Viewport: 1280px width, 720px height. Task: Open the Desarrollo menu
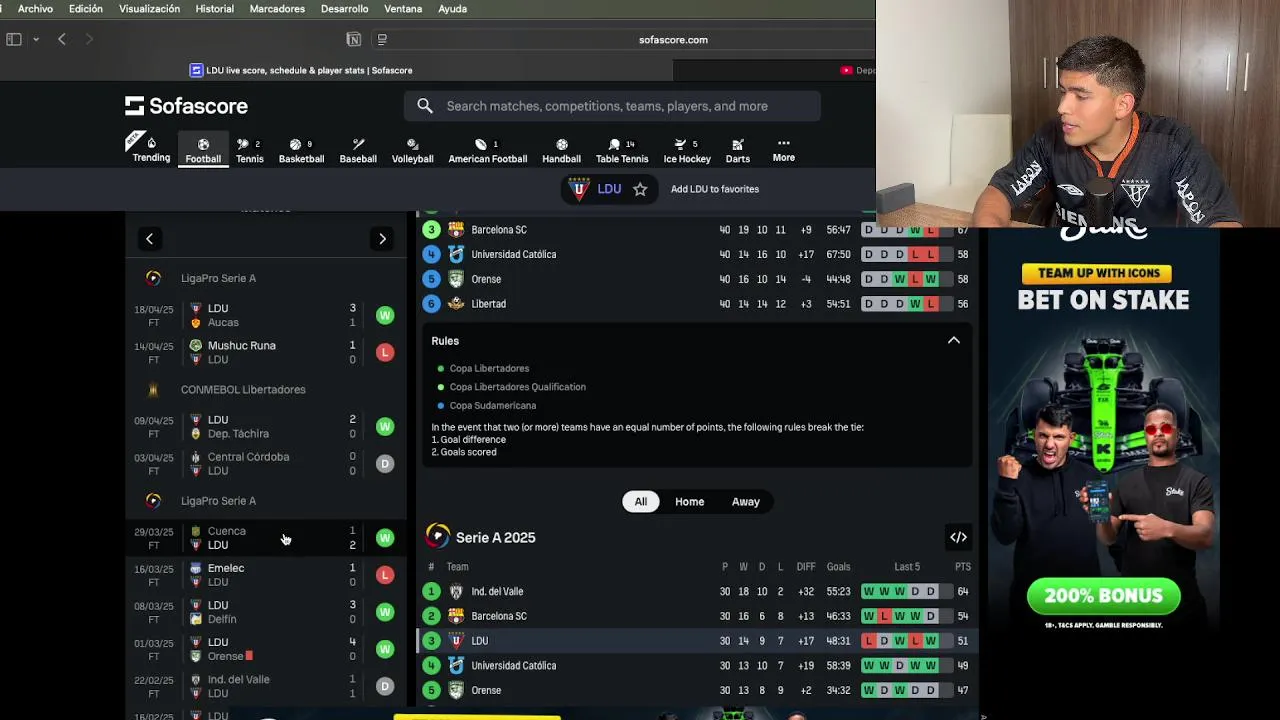pyautogui.click(x=344, y=9)
